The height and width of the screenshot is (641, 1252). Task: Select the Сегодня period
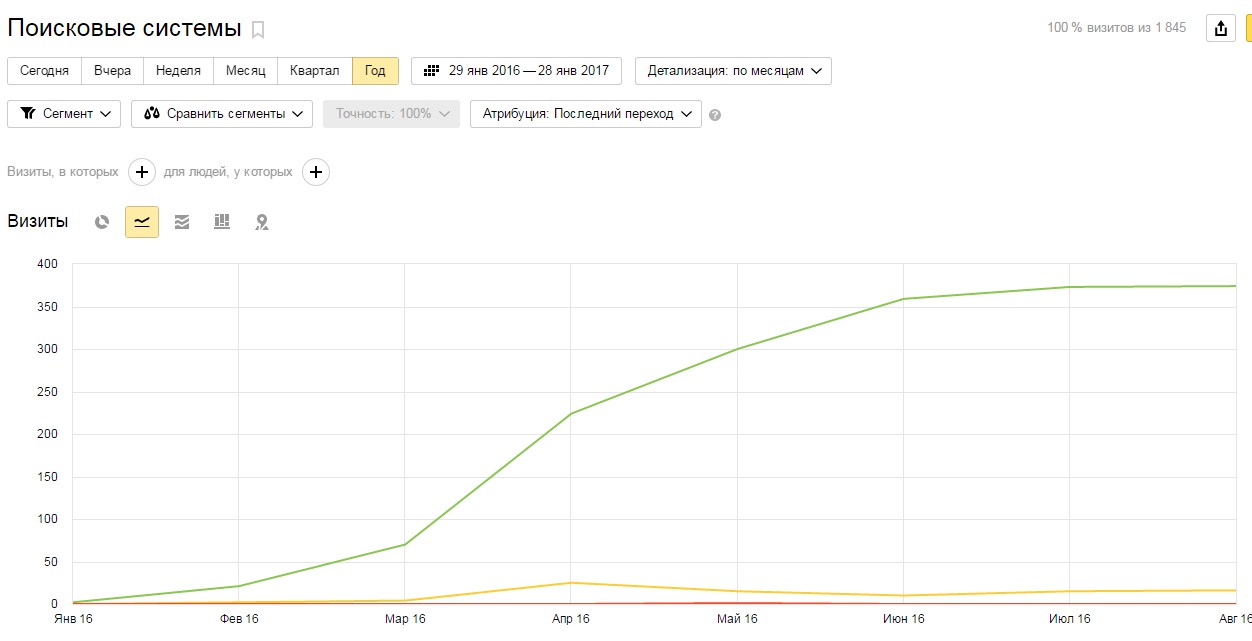44,71
